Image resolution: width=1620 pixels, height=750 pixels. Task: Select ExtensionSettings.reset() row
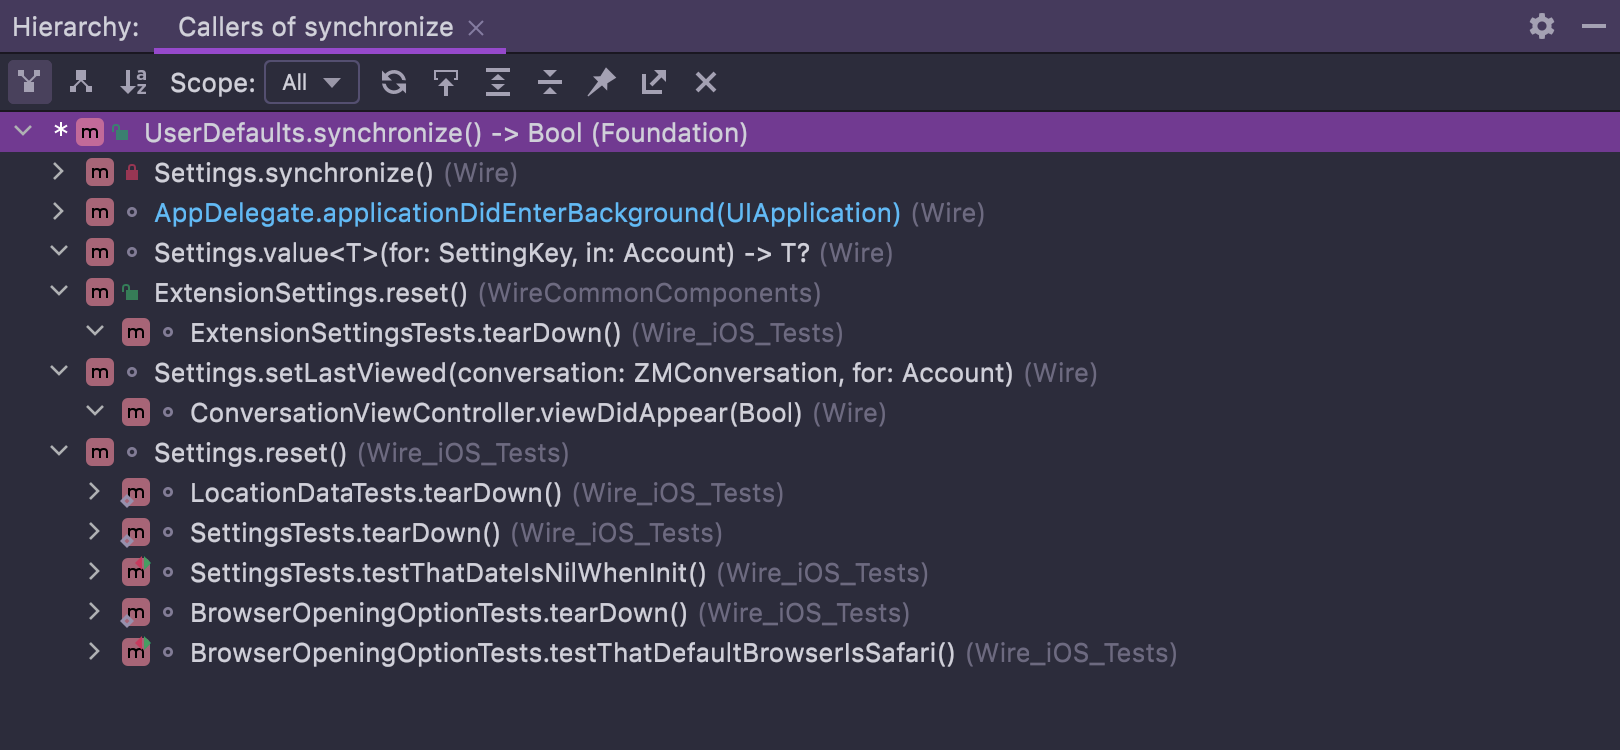[810, 292]
